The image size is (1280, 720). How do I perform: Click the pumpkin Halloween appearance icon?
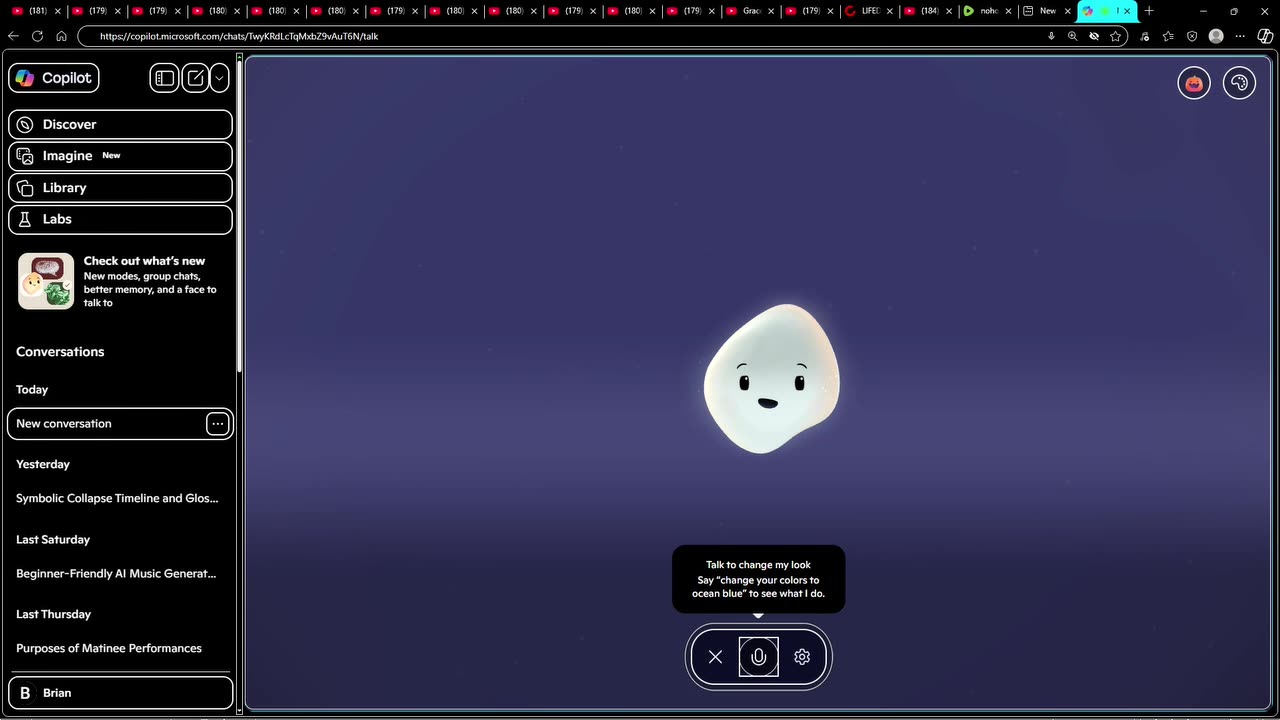point(1194,83)
